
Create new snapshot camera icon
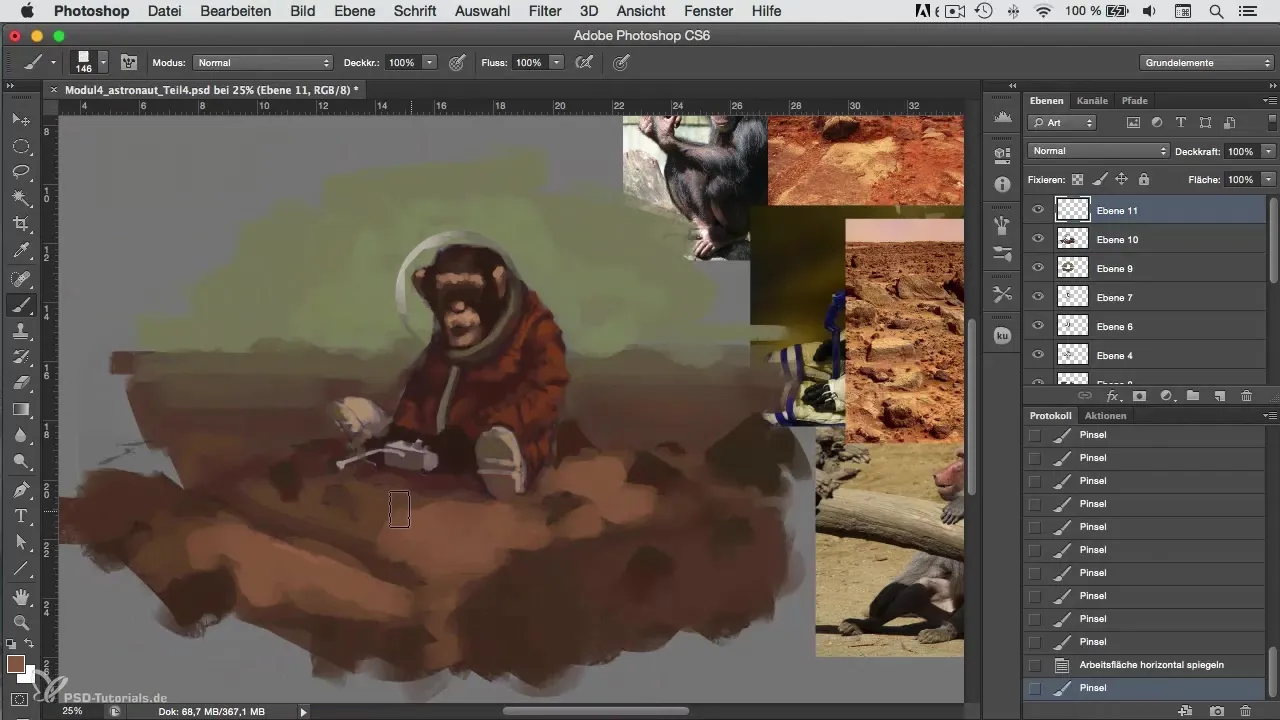[1217, 711]
